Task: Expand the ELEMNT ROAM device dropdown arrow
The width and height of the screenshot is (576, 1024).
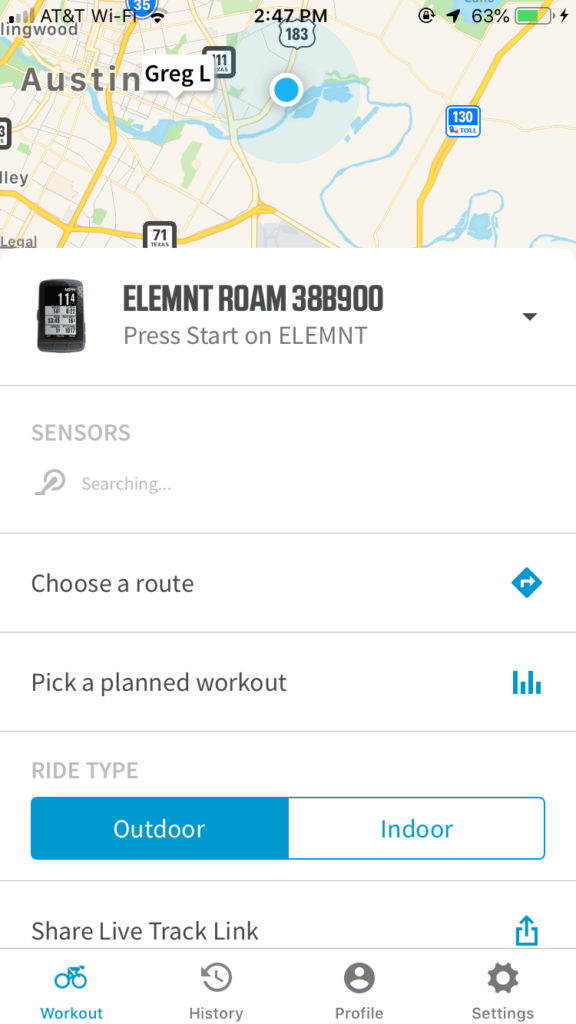Action: point(530,317)
